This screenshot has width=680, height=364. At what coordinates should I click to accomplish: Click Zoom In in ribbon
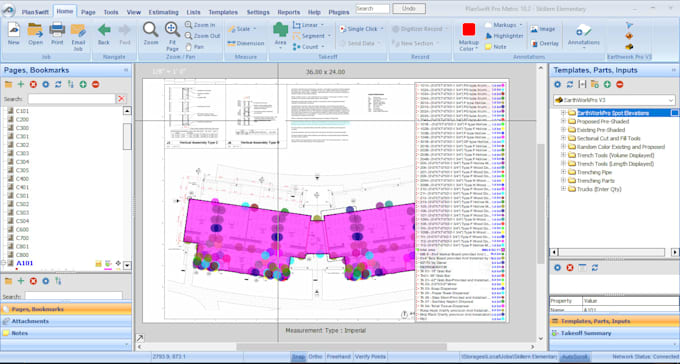coord(200,25)
